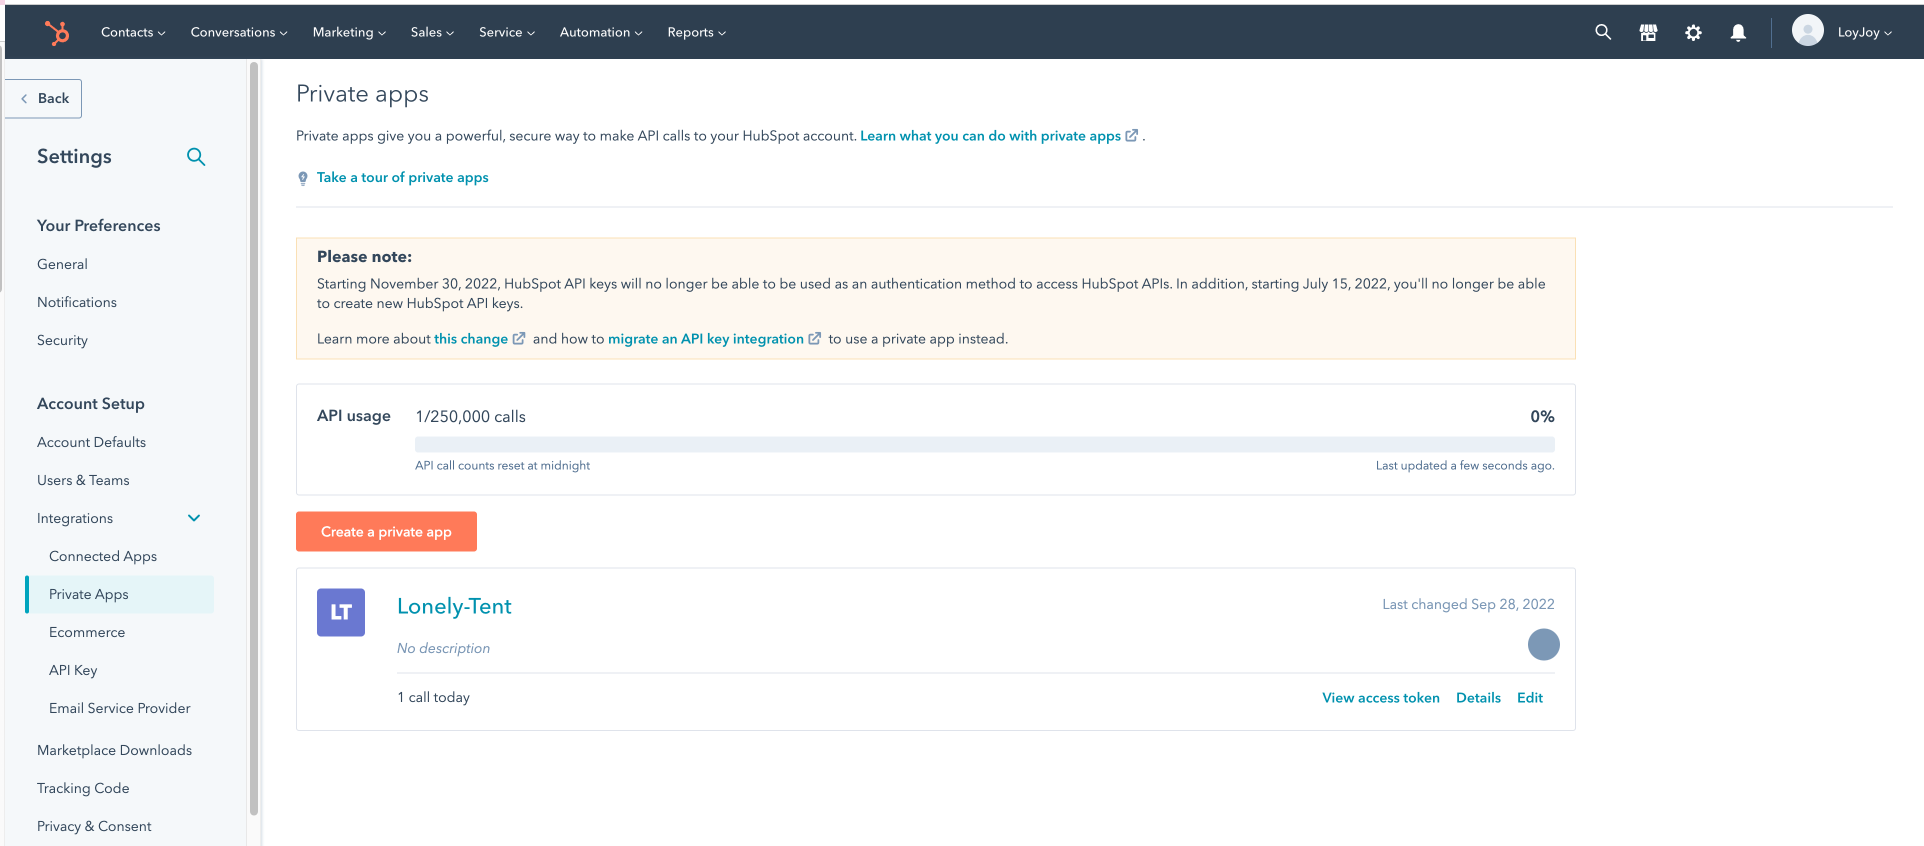Open the notifications bell
The image size is (1924, 846).
coord(1738,33)
